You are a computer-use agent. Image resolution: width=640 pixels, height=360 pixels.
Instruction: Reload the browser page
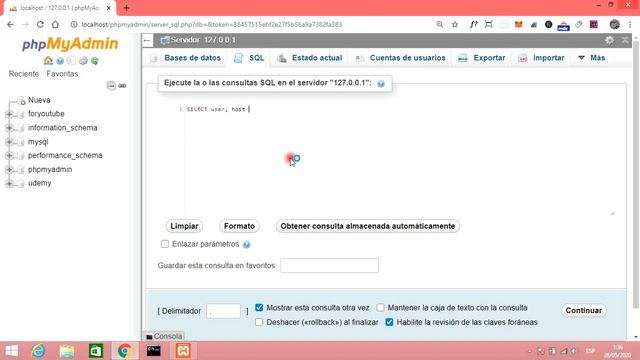click(x=40, y=24)
